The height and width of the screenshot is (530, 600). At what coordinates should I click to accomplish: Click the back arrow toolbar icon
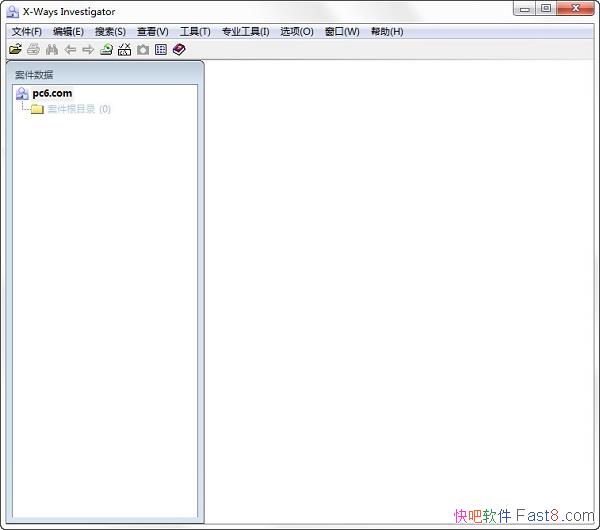(70, 49)
